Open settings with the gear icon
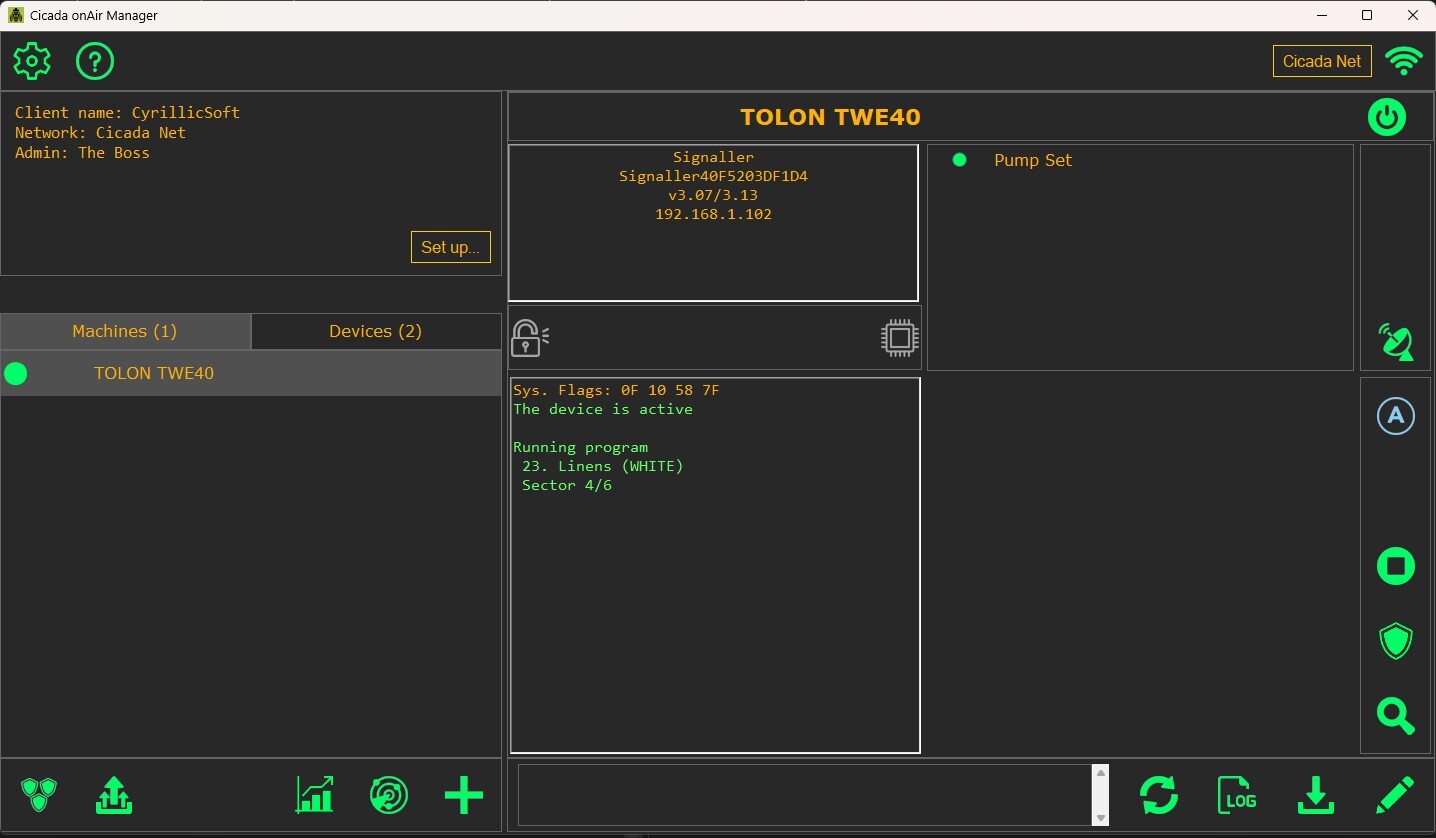This screenshot has width=1436, height=838. click(x=32, y=61)
